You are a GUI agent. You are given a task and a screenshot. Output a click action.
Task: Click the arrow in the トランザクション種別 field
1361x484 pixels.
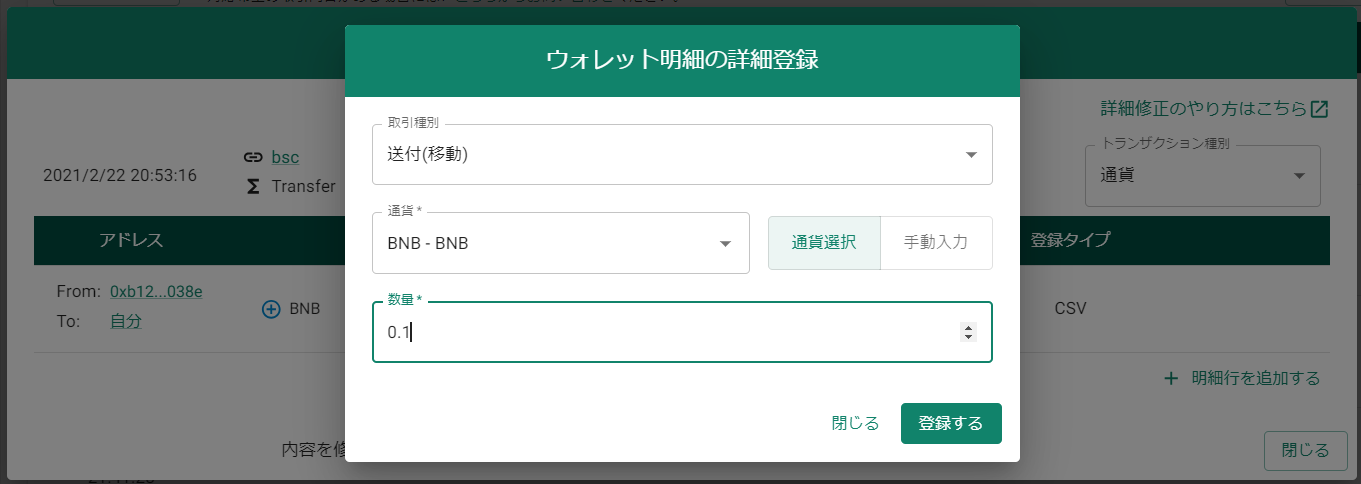click(1299, 176)
